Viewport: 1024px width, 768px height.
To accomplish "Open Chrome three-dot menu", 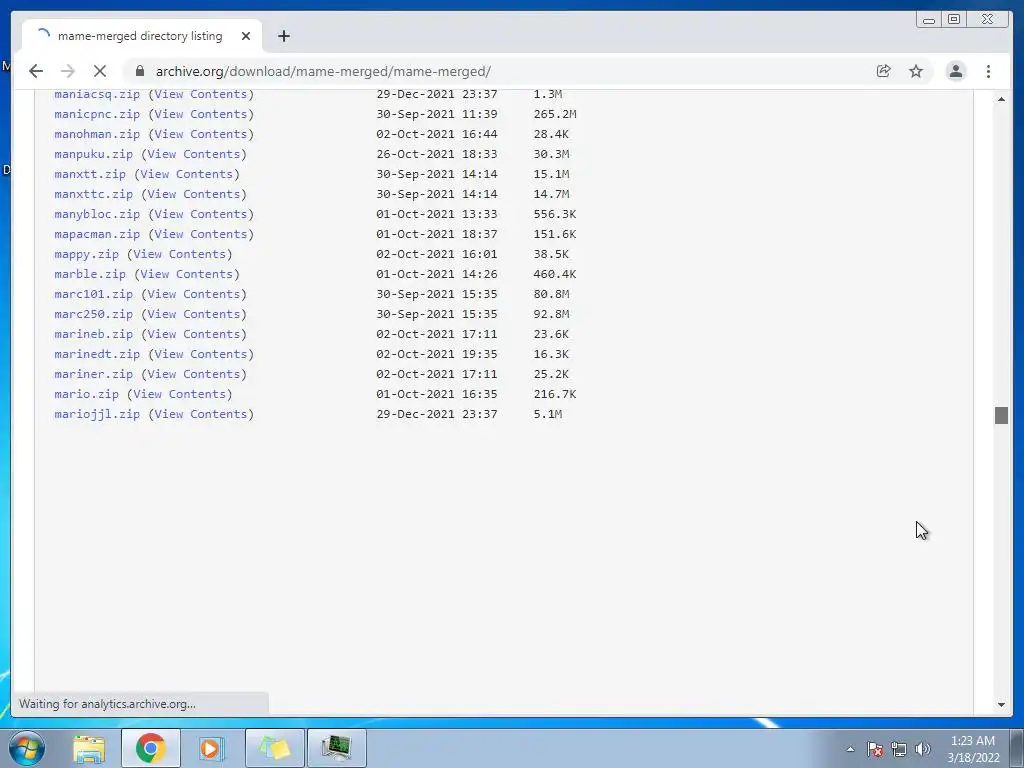I will [x=988, y=71].
